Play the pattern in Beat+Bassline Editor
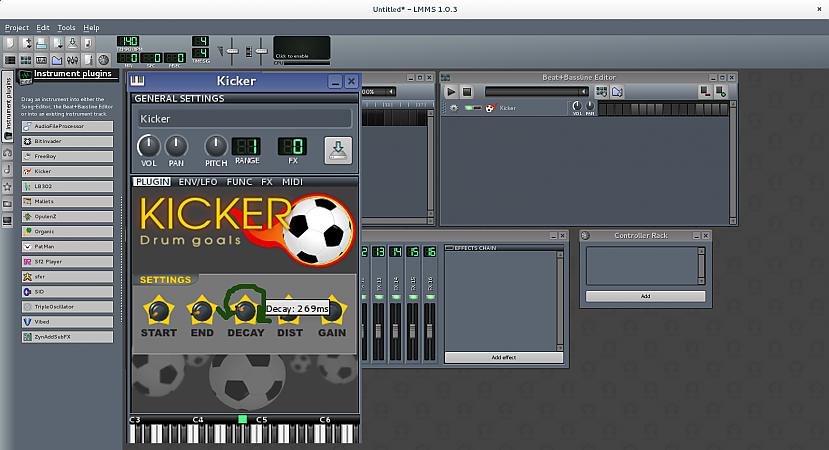This screenshot has height=450, width=829. coord(451,92)
